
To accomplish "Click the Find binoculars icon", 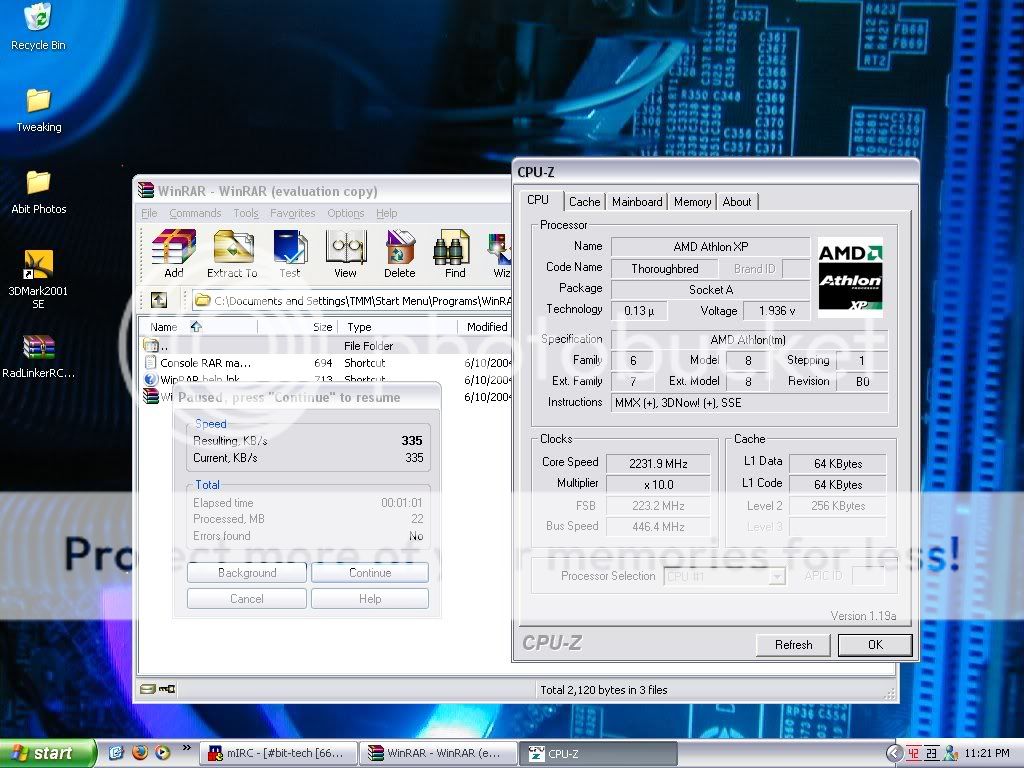I will (455, 250).
